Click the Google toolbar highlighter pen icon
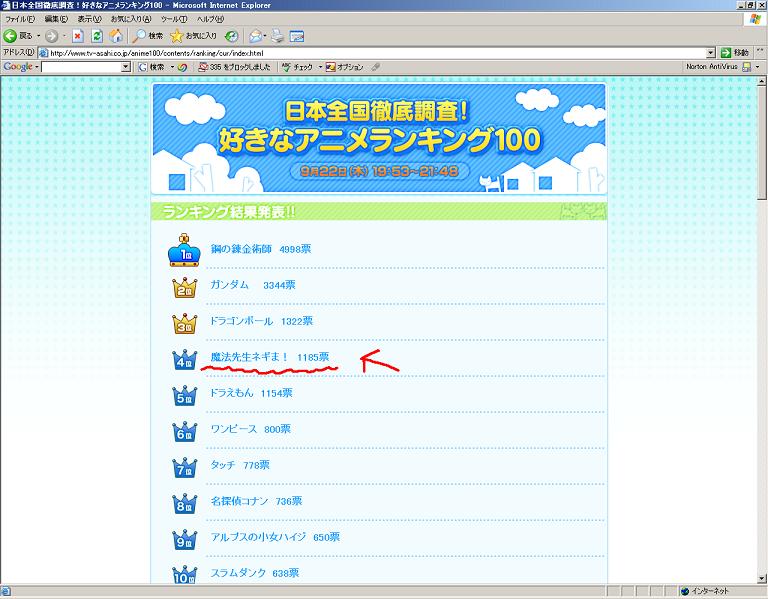Viewport: 768px width, 599px height. 376,67
